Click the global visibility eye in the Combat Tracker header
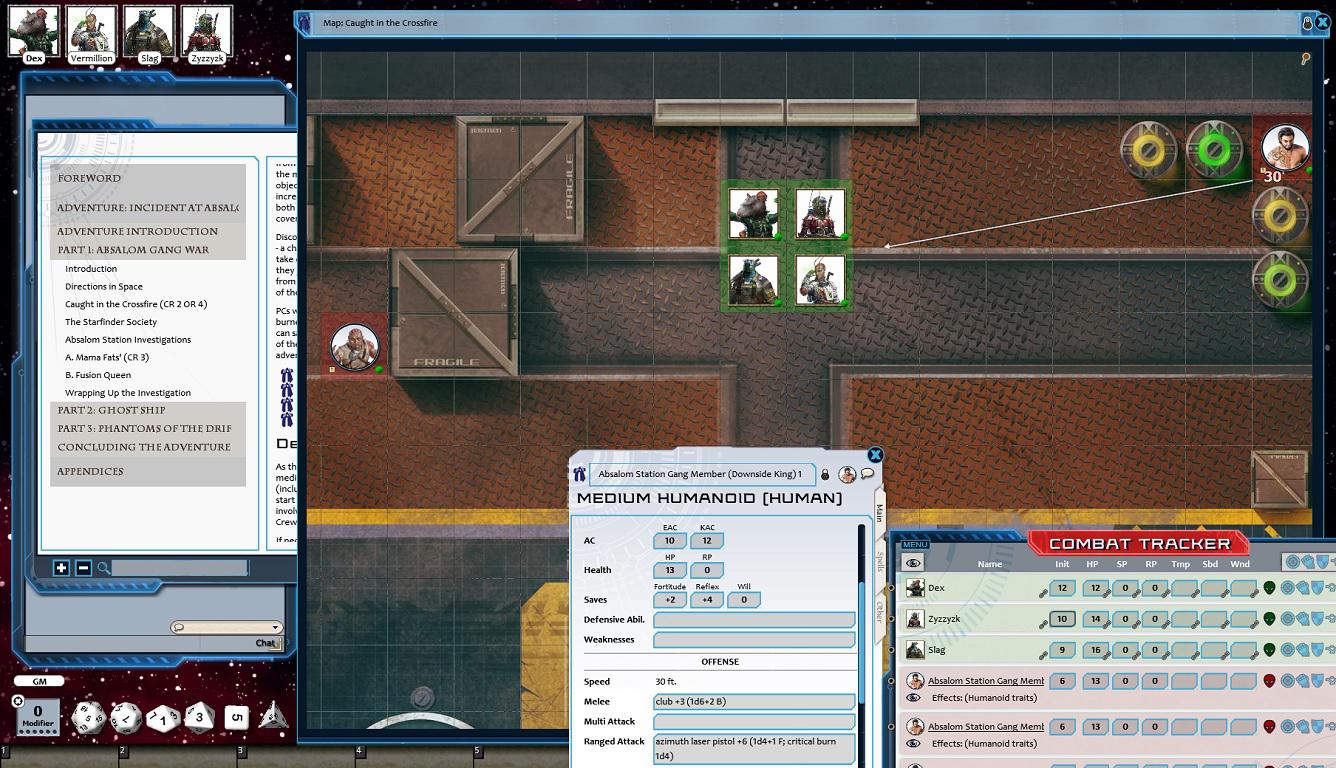The height and width of the screenshot is (768, 1336). tap(912, 564)
